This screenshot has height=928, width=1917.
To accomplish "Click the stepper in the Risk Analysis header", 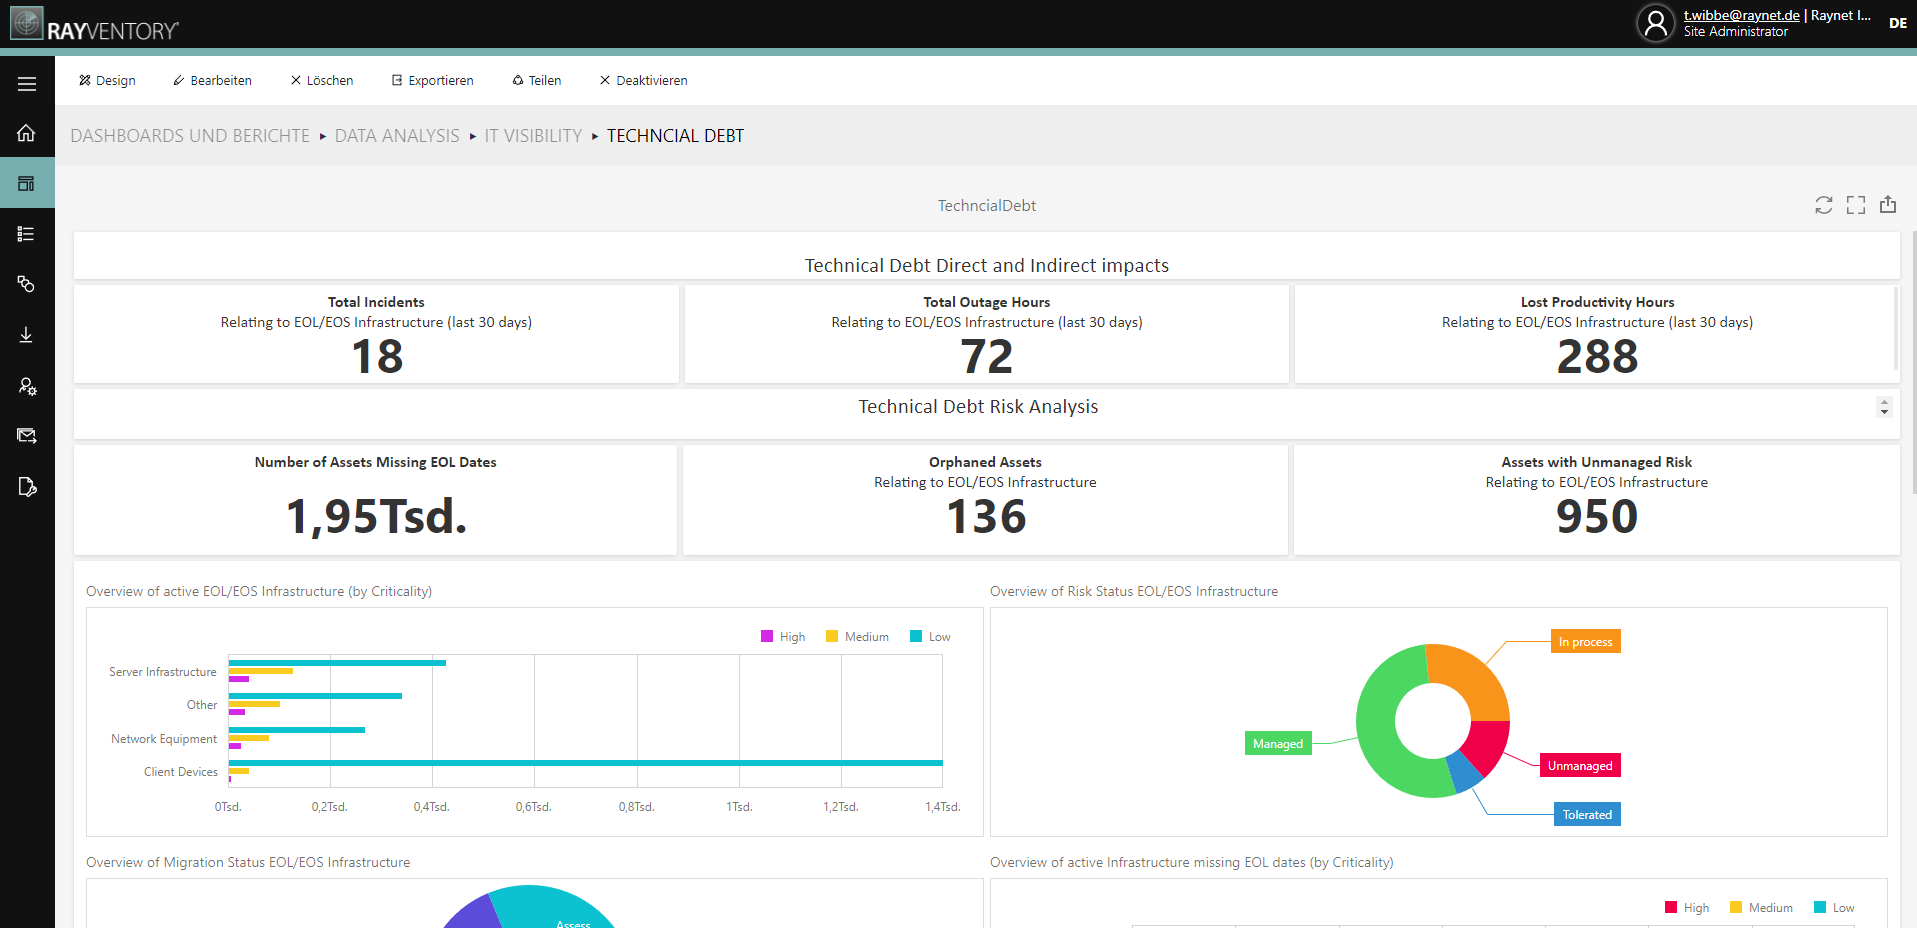I will coord(1884,407).
